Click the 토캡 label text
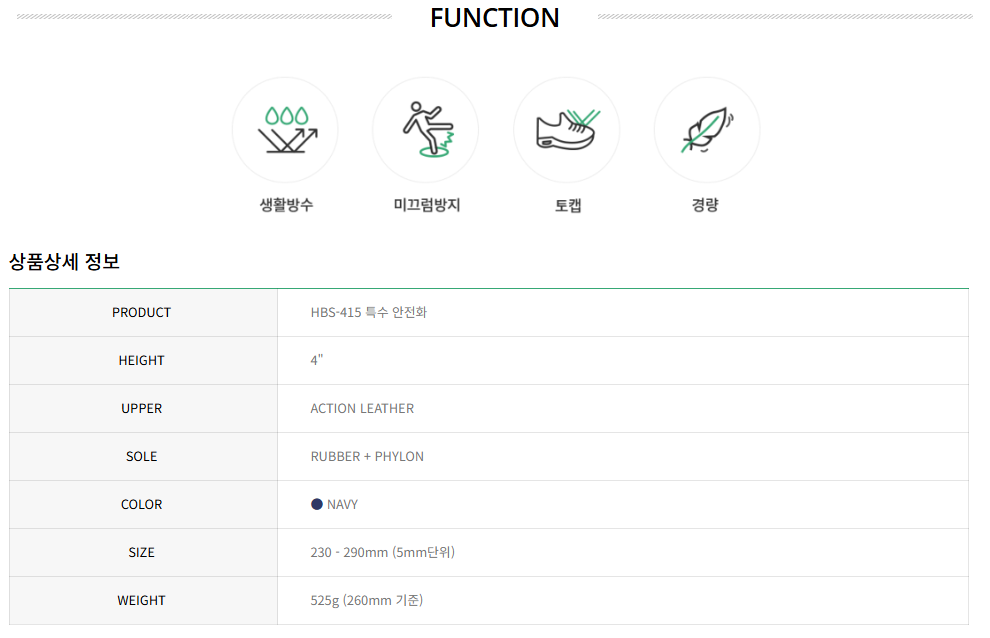 [x=568, y=205]
